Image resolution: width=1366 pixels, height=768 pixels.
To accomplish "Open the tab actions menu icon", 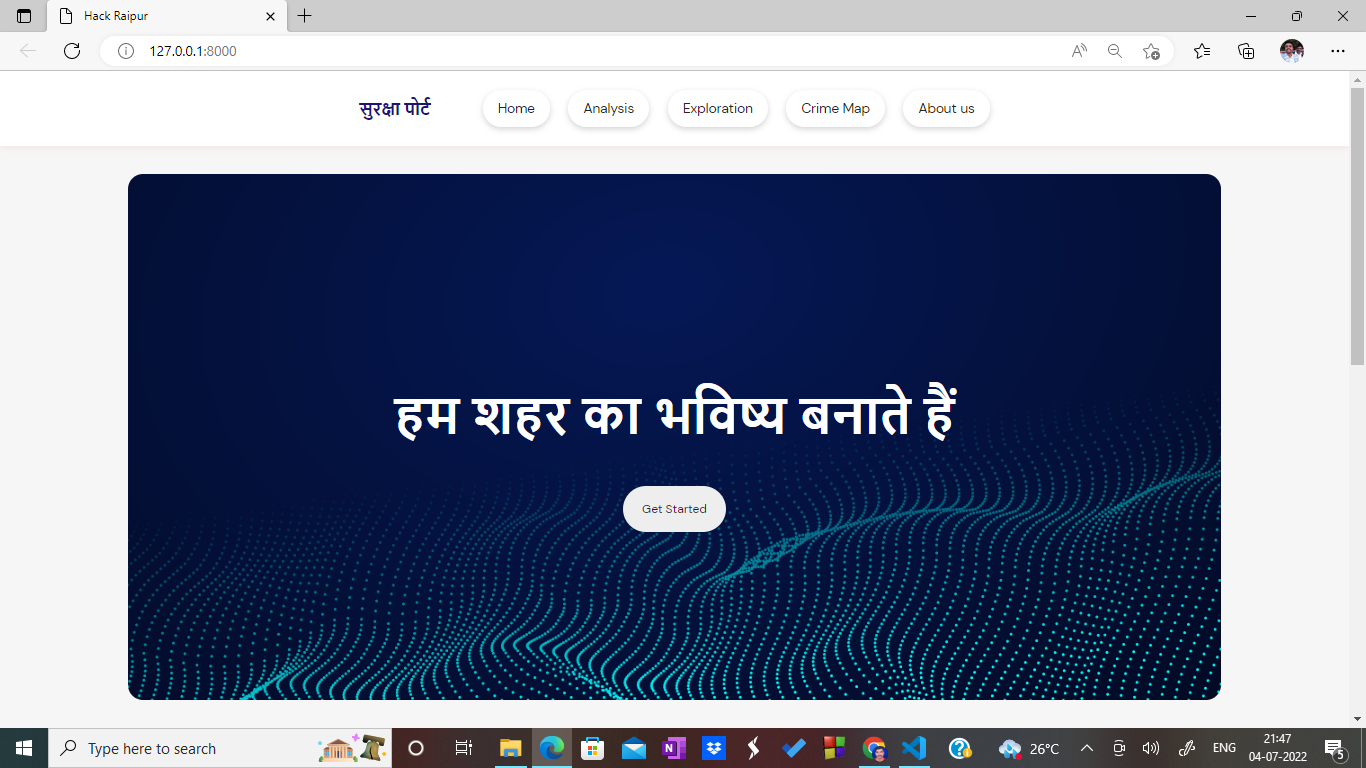I will pos(24,16).
